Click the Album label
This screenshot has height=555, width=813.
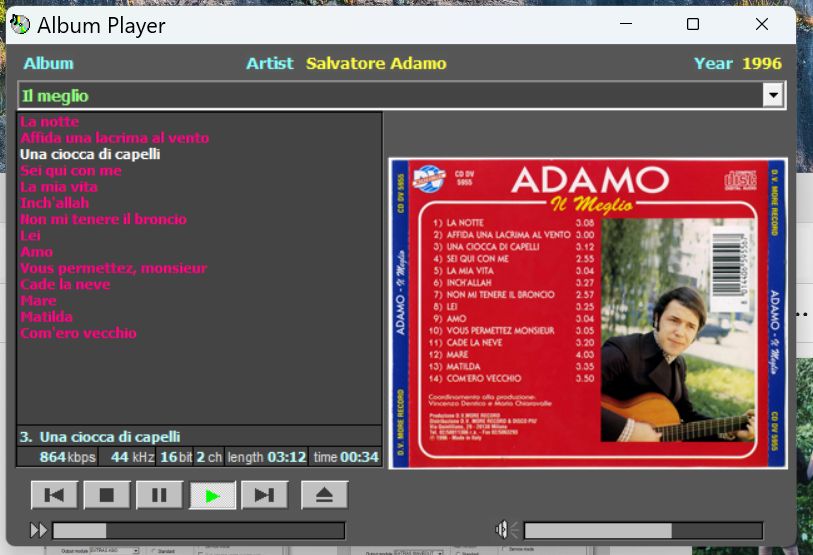48,63
